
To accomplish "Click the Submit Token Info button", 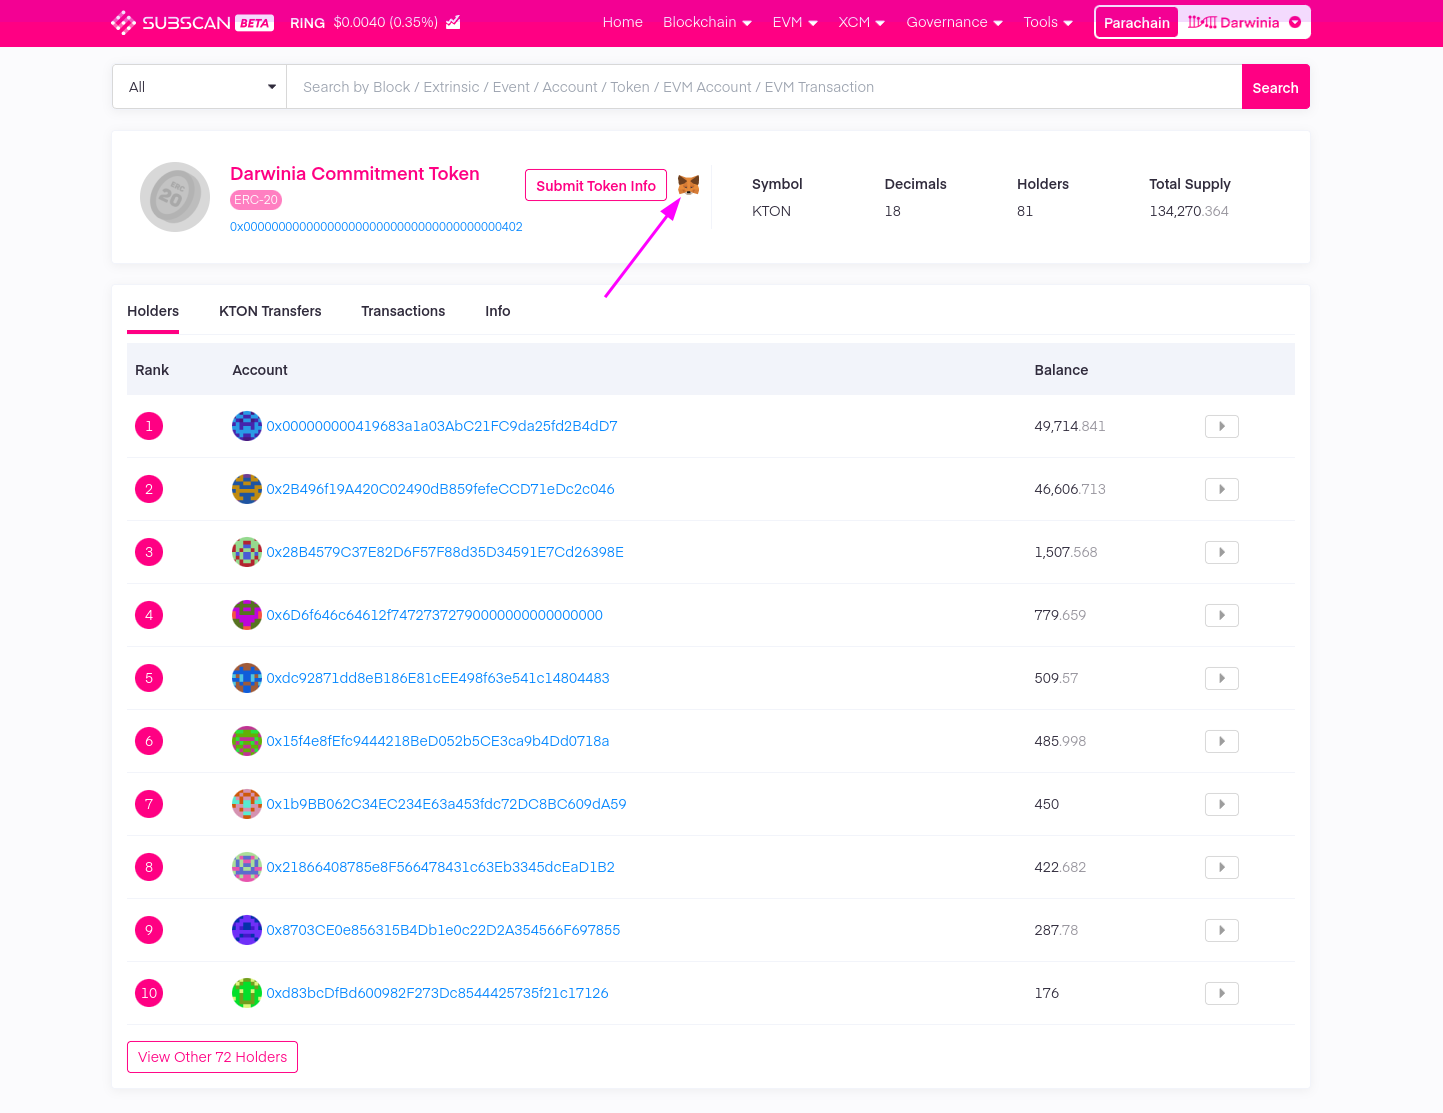I will [596, 185].
